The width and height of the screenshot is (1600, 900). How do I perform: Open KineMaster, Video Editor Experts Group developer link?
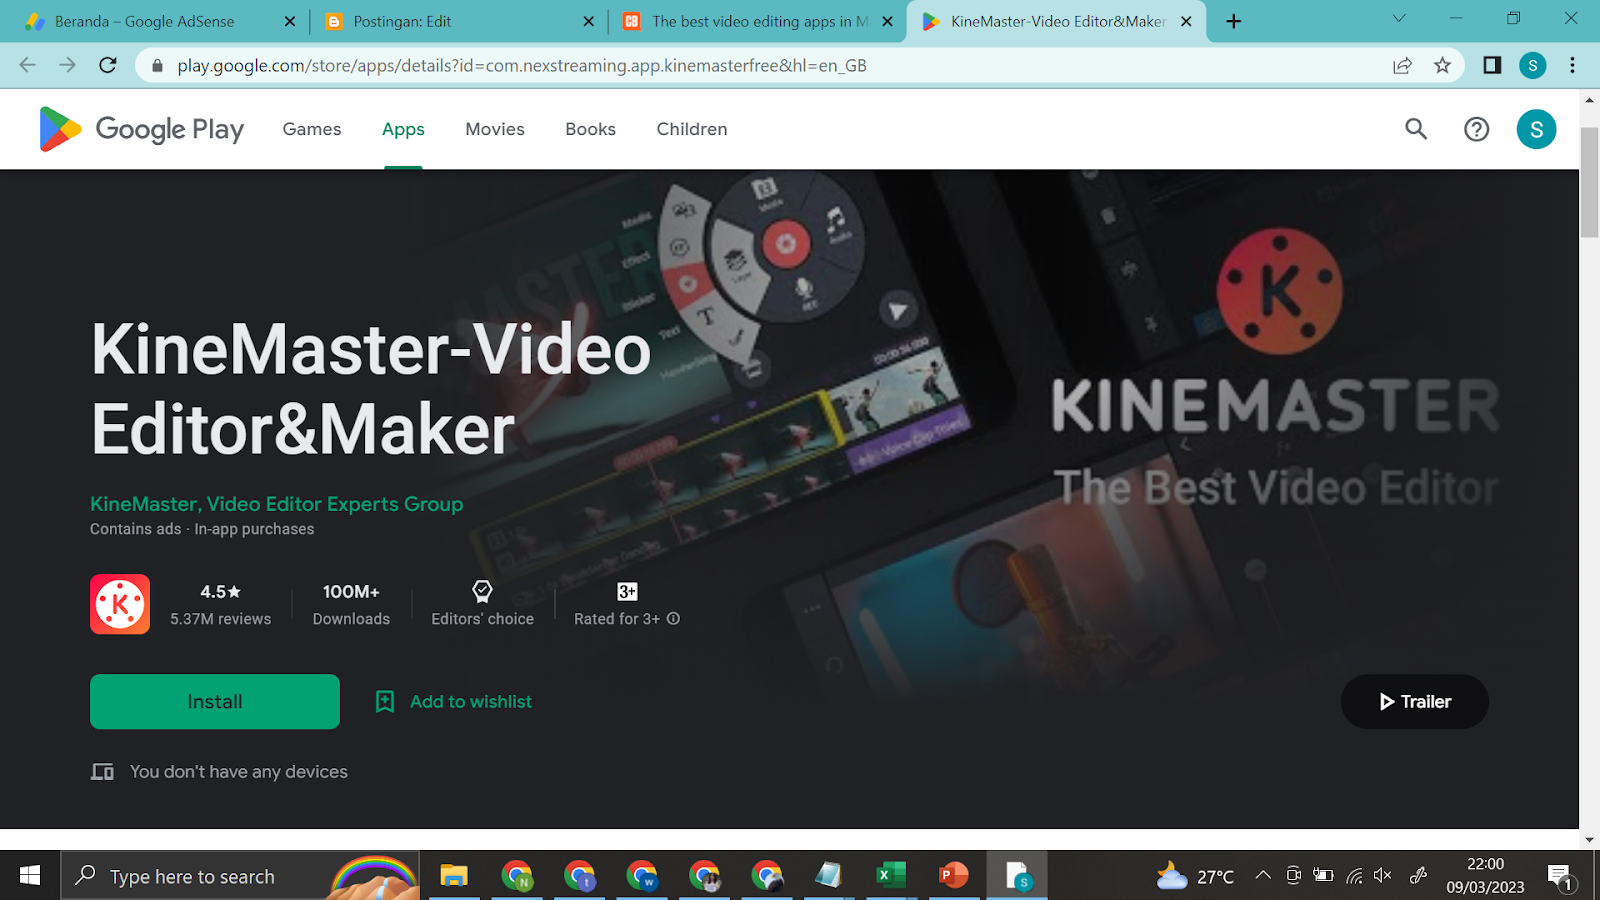coord(276,504)
